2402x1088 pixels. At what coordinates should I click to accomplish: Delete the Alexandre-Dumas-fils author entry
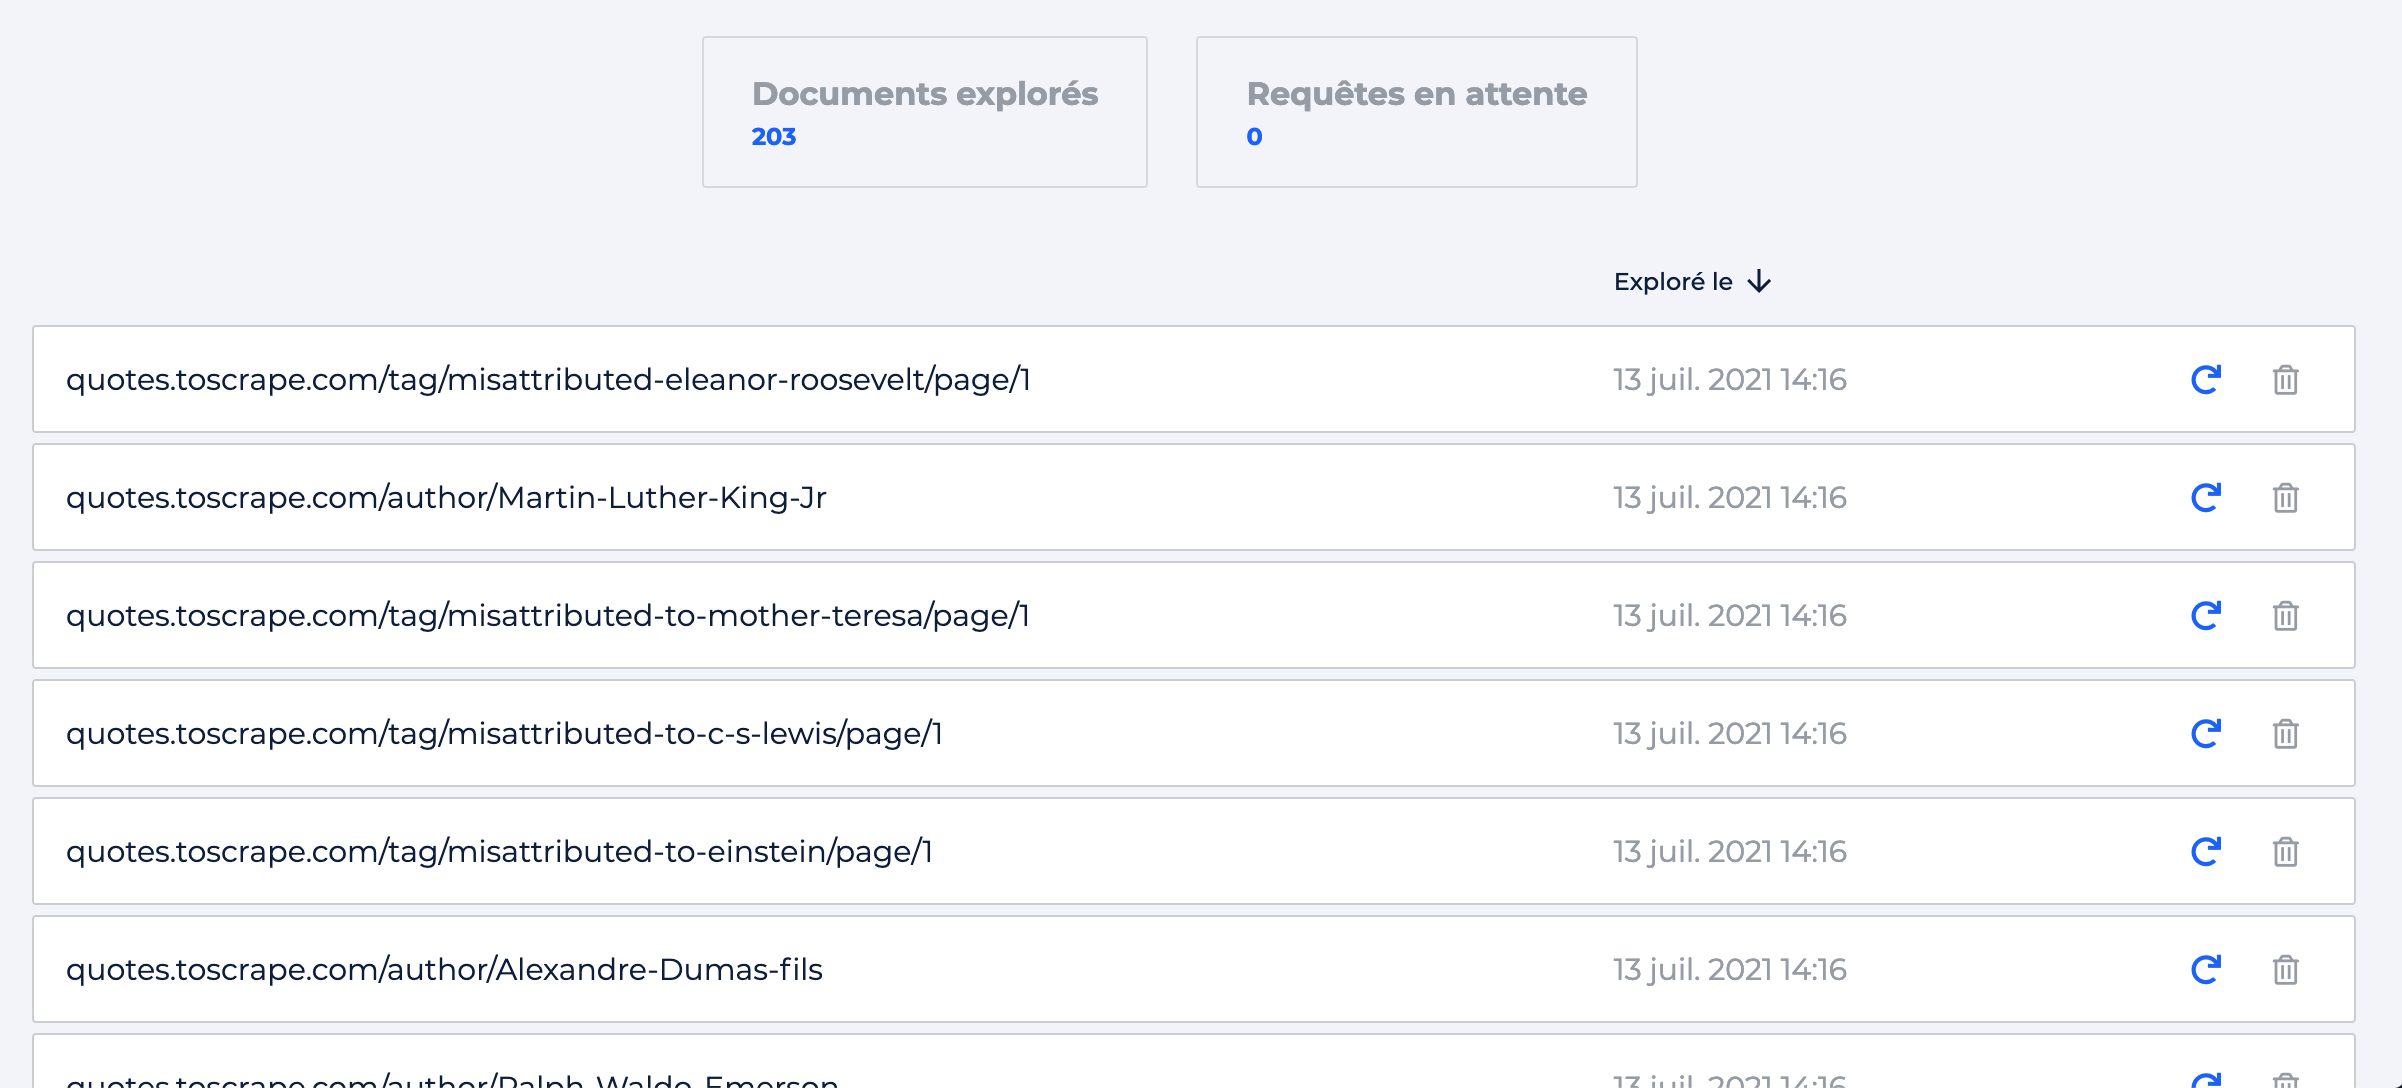click(2285, 970)
